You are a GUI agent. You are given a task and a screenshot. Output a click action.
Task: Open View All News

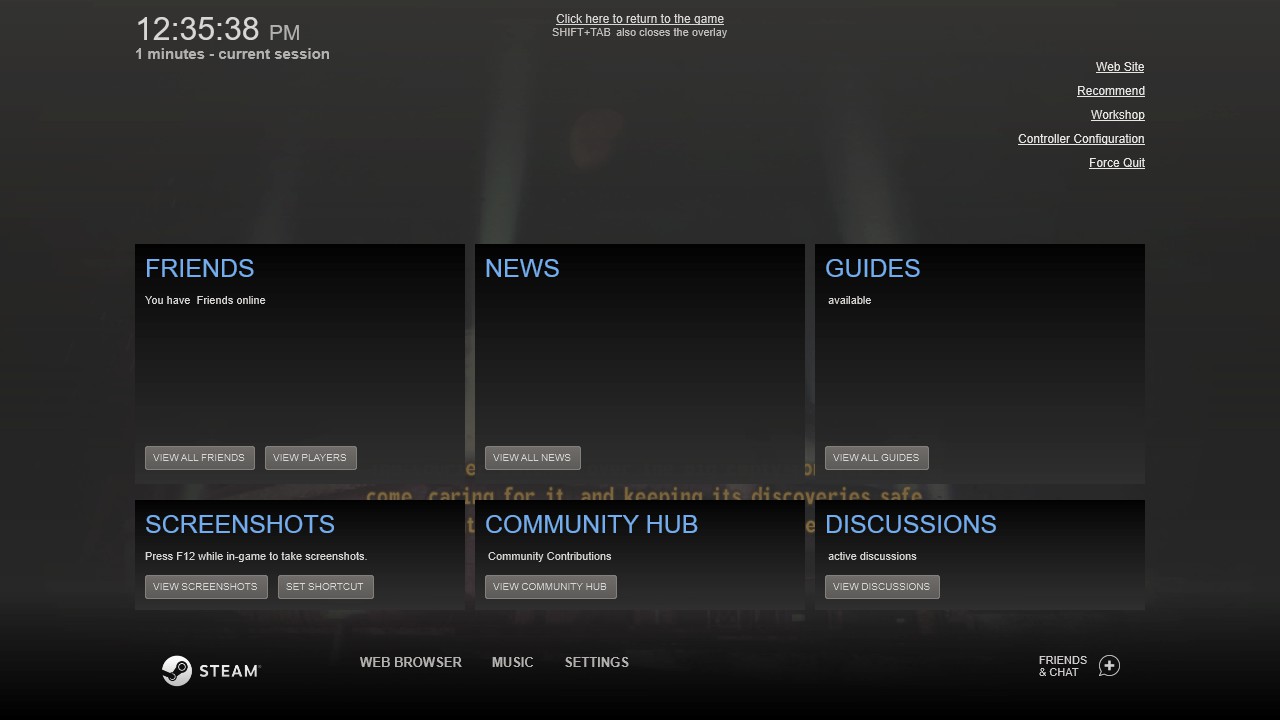click(533, 458)
